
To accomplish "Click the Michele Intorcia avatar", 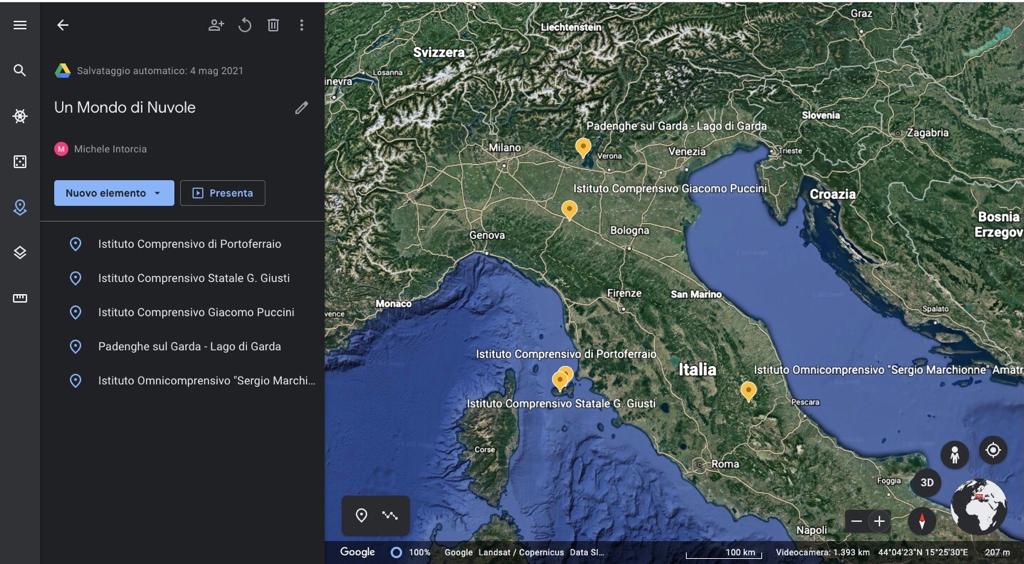I will pyautogui.click(x=61, y=149).
